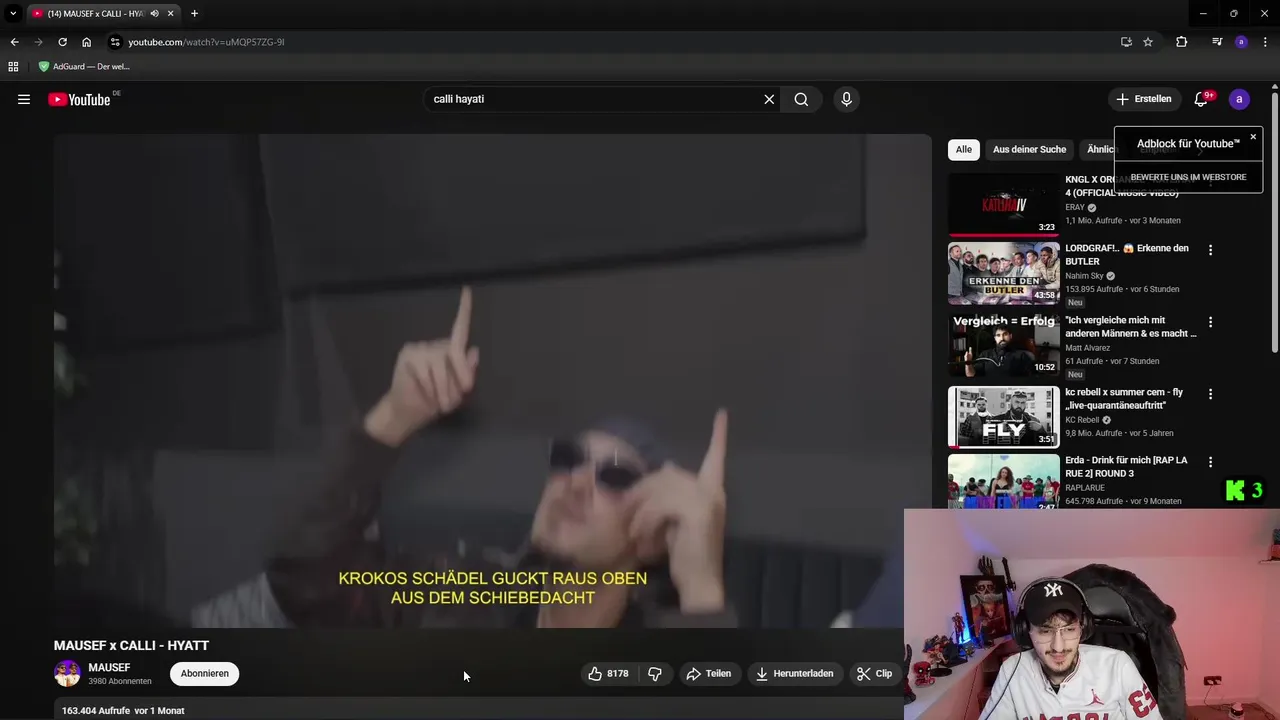The image size is (1280, 720).
Task: Open the Chrome three-dot menu
Action: 1264,42
